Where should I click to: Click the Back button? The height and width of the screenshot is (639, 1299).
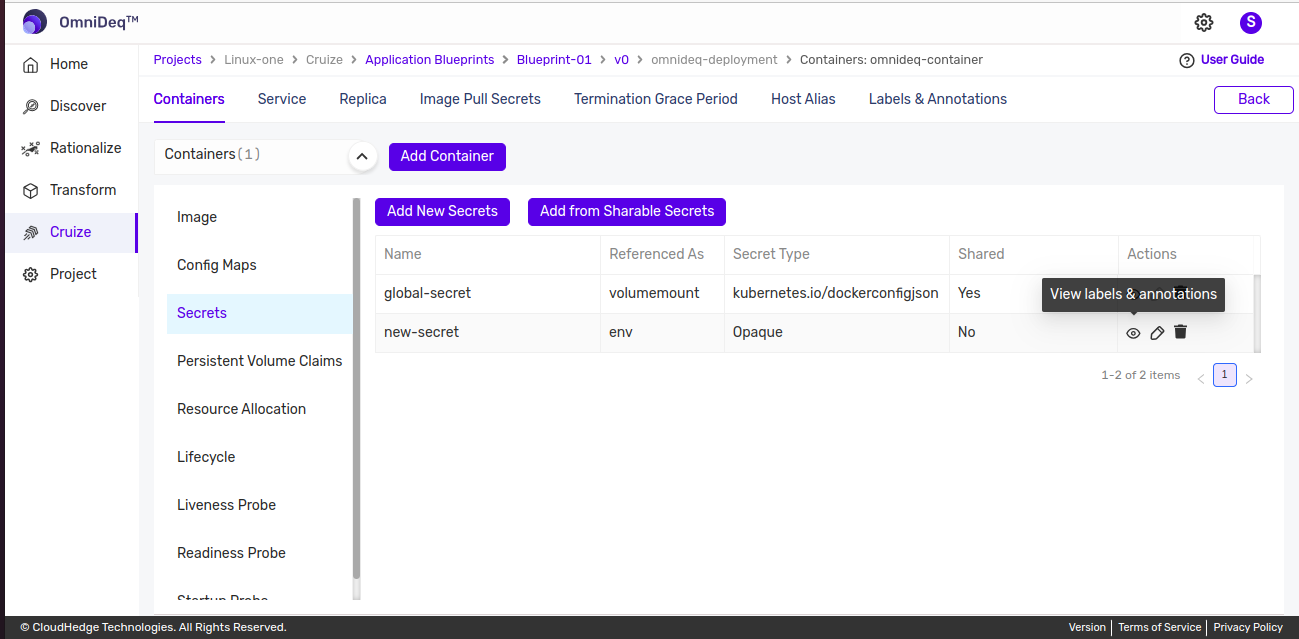tap(1253, 99)
